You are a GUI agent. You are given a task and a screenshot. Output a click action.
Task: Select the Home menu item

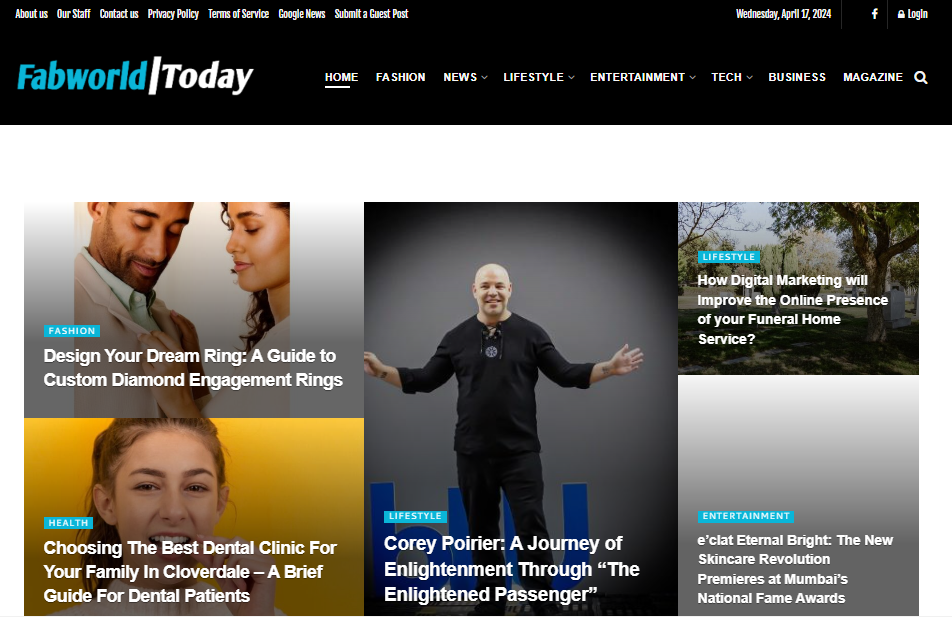pyautogui.click(x=341, y=77)
